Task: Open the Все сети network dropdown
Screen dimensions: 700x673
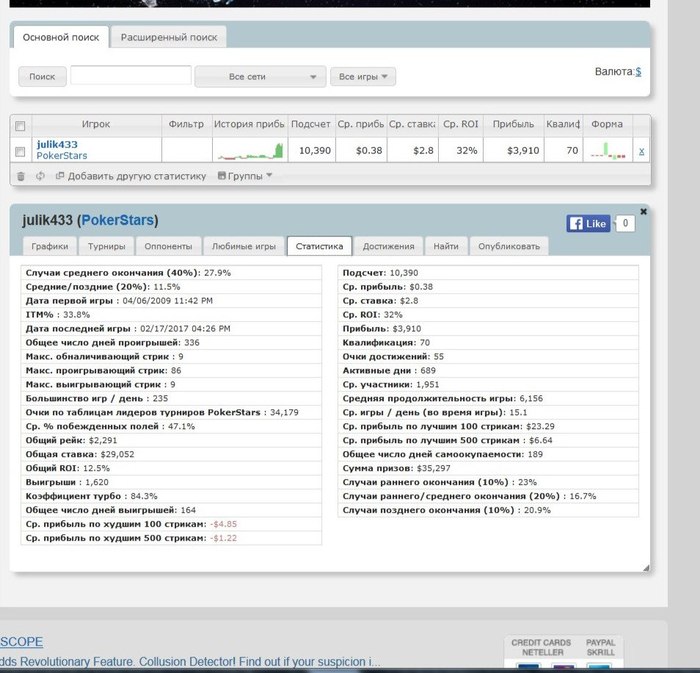Action: (x=260, y=77)
